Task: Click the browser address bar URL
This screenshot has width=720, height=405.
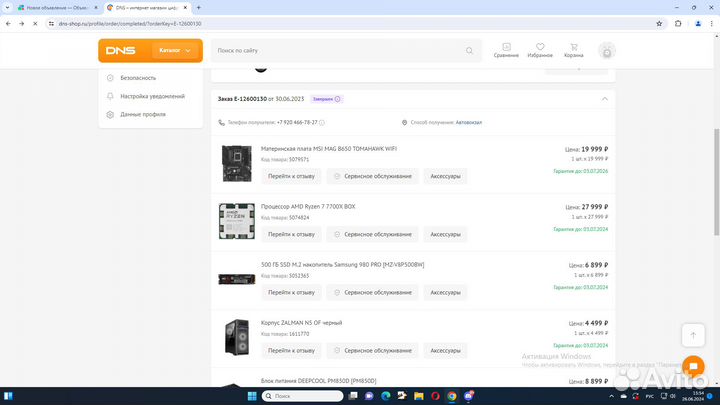Action: (x=129, y=23)
